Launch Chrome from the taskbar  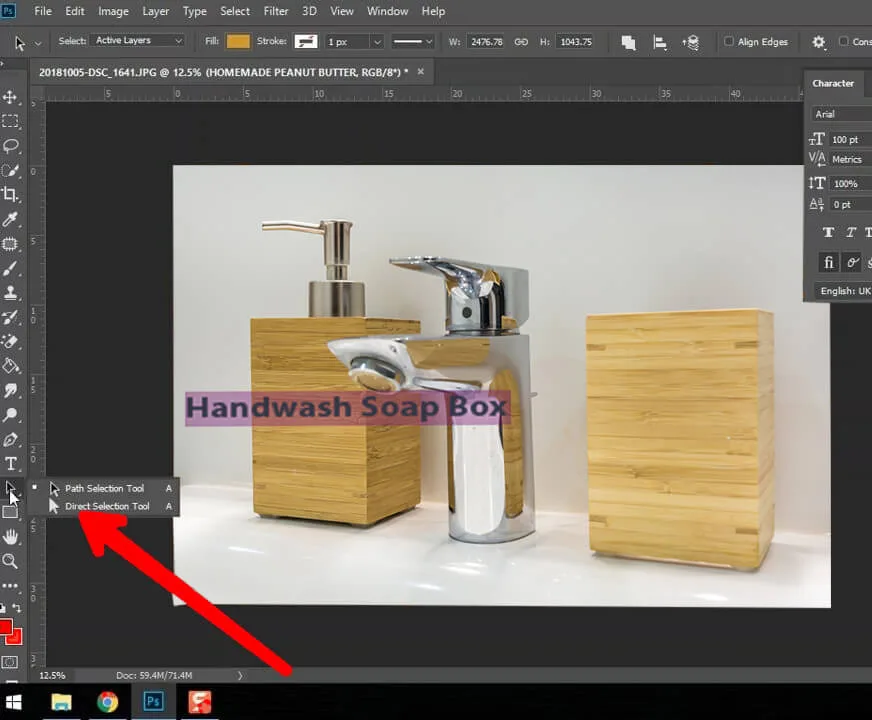(x=107, y=701)
